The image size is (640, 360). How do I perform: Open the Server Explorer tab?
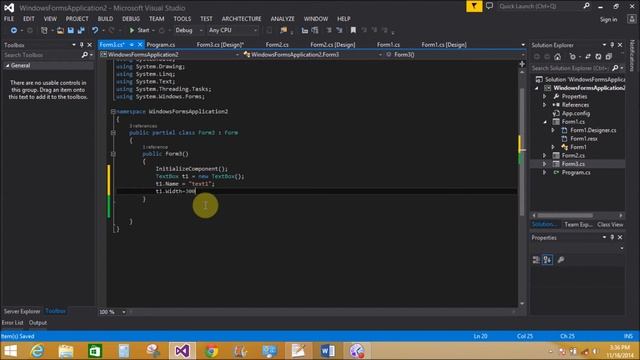pyautogui.click(x=22, y=311)
